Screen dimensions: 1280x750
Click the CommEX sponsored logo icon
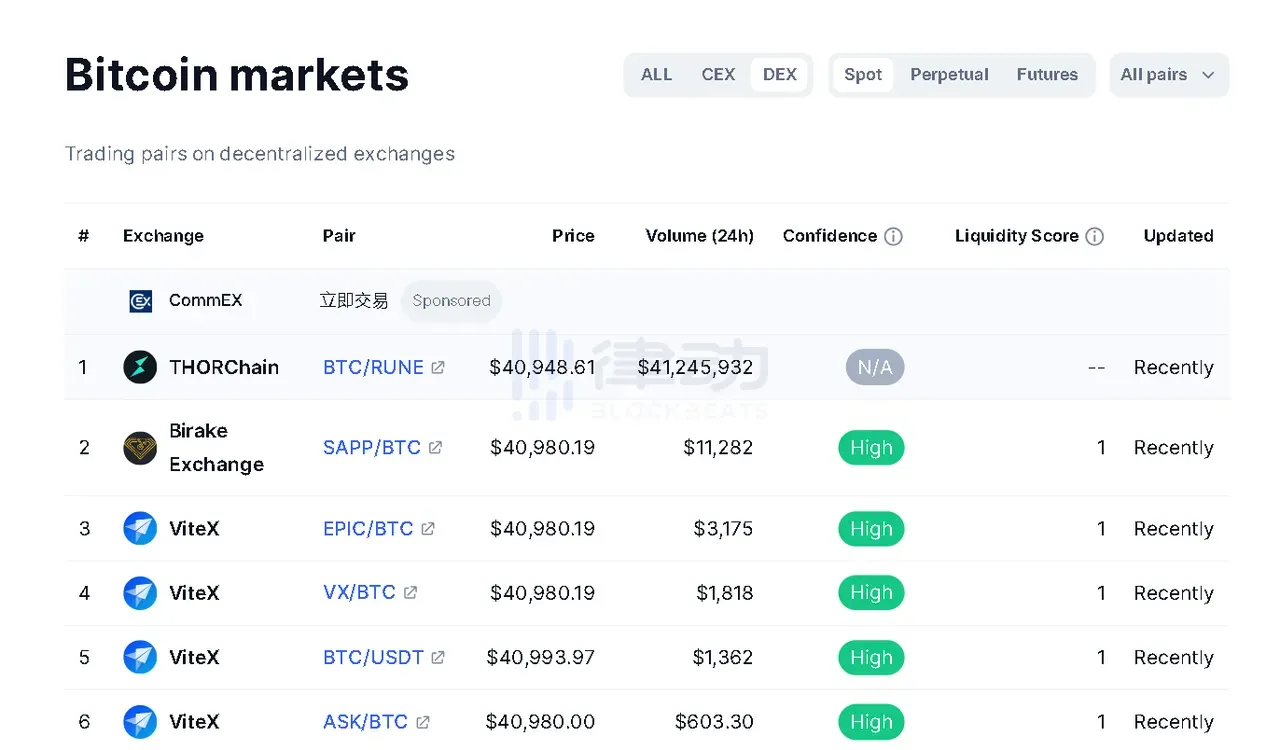point(141,301)
